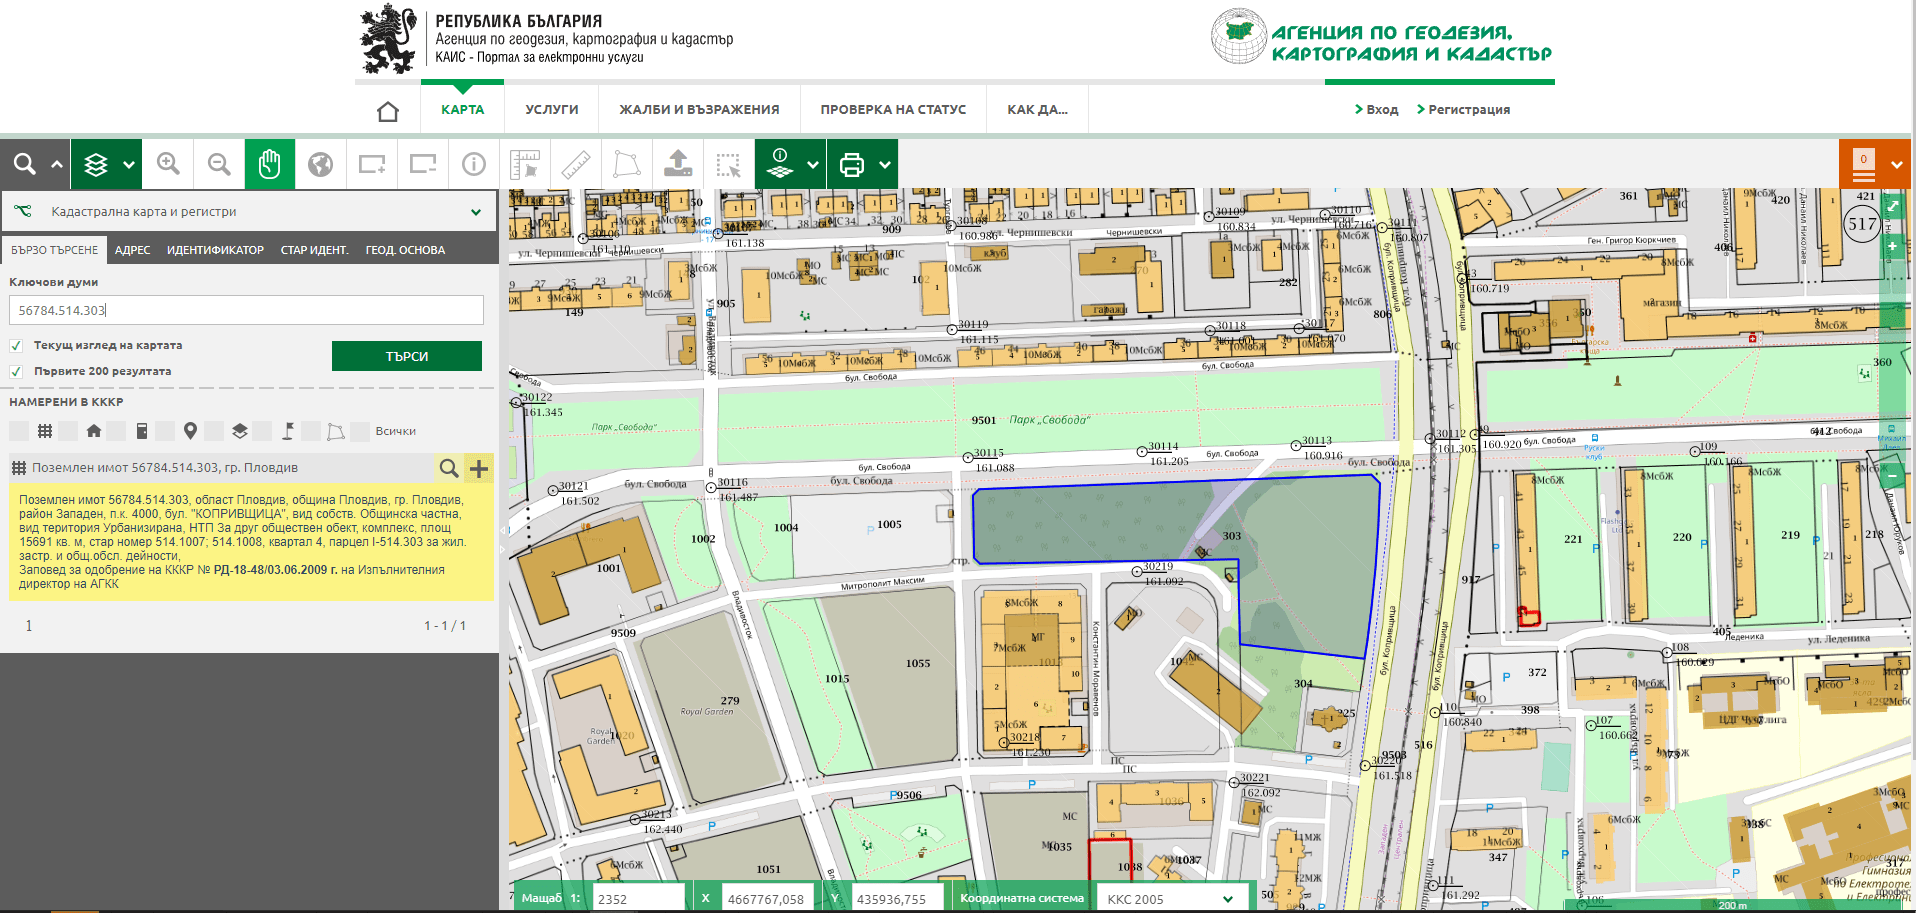
Task: Open the Регистрация link
Action: tap(1464, 110)
